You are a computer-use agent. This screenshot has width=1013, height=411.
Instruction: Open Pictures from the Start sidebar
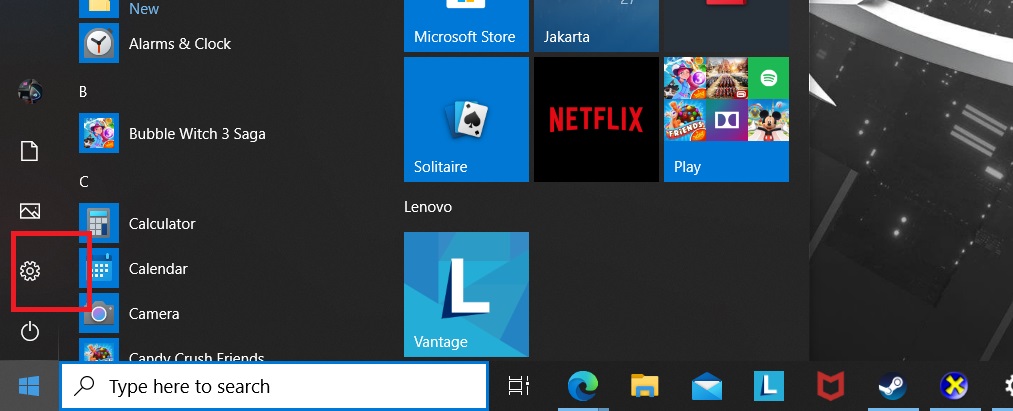[30, 211]
